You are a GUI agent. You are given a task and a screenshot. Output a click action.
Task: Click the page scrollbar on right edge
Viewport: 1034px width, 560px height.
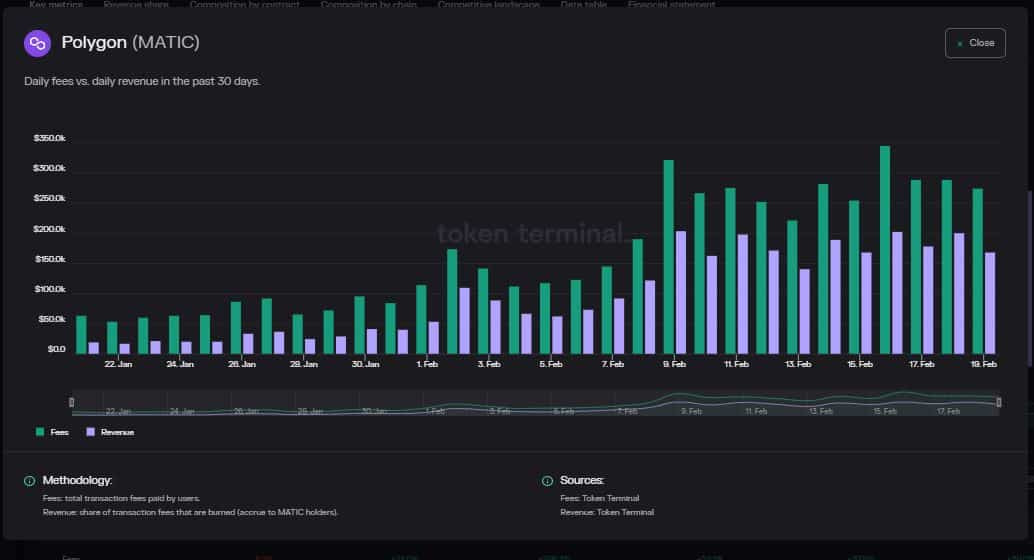(1030, 277)
